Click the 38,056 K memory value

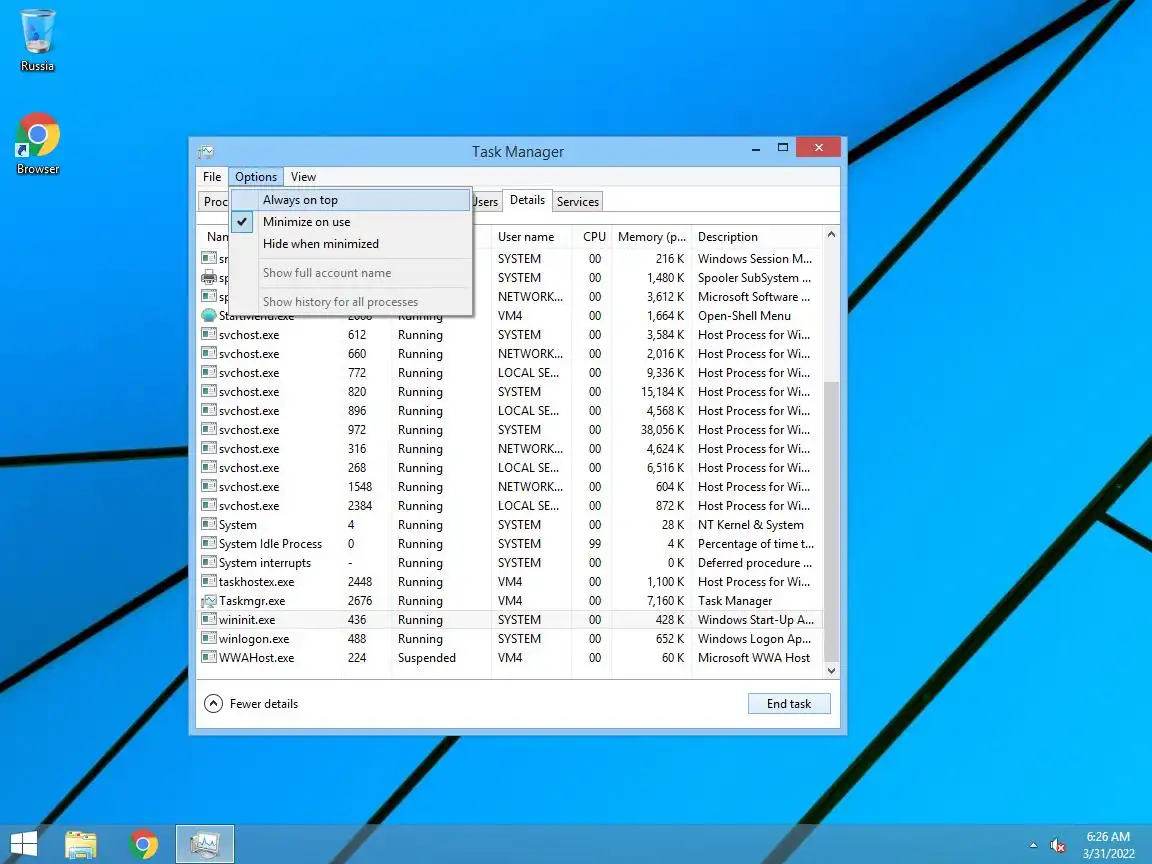(662, 430)
